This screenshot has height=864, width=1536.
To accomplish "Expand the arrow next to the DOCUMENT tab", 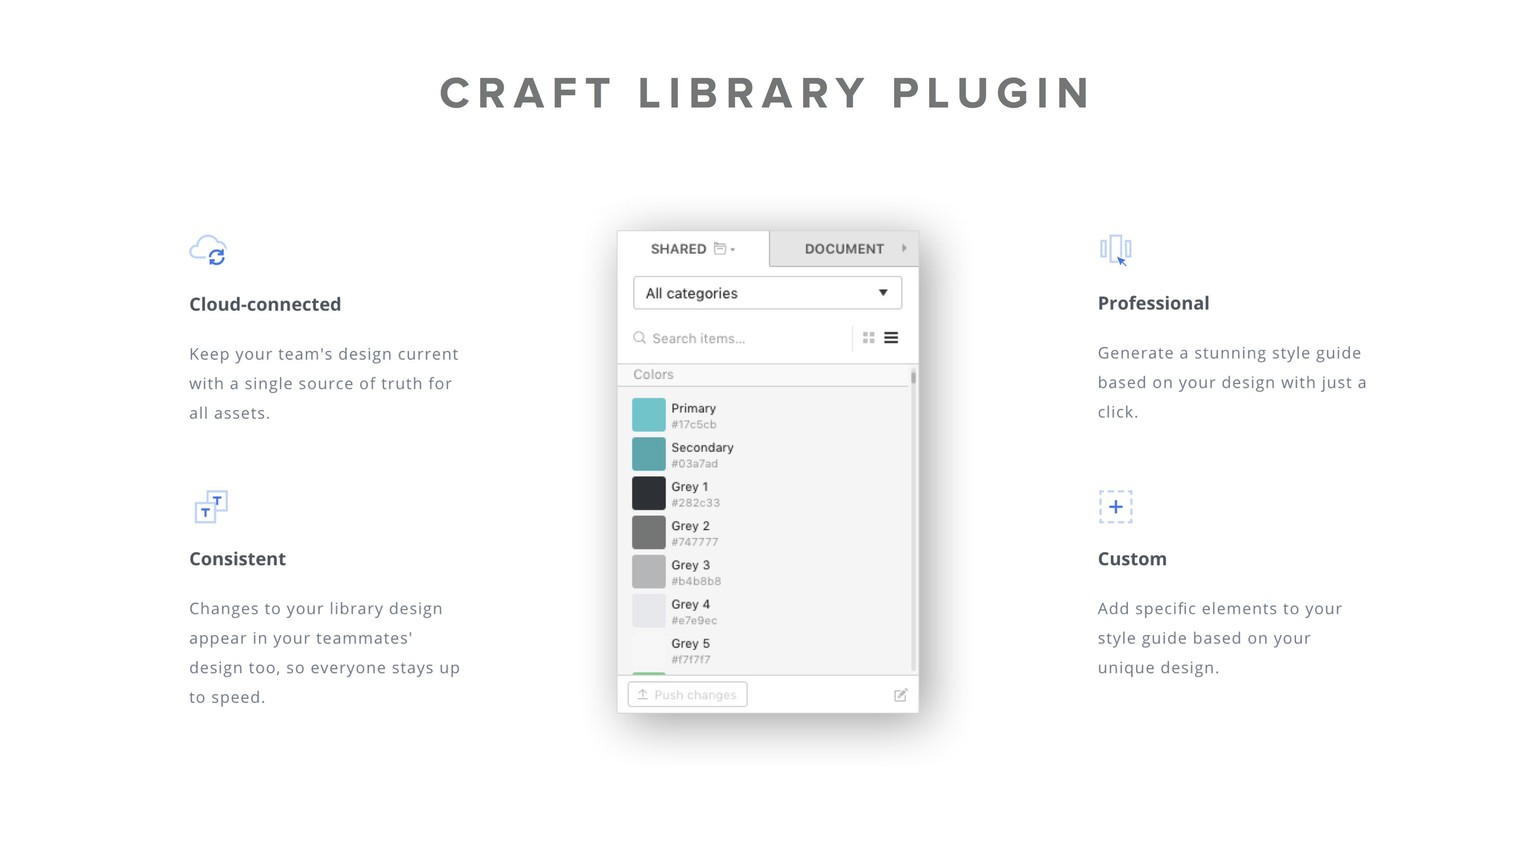I will pyautogui.click(x=904, y=249).
